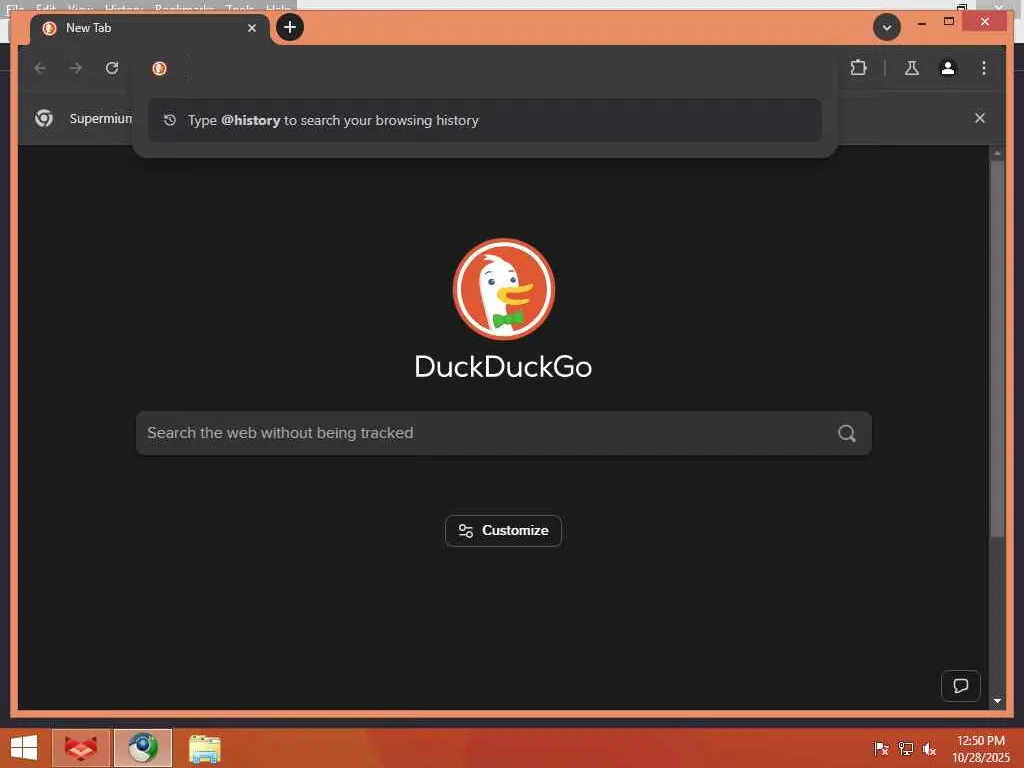
Task: Maximize the Supermium window
Action: pyautogui.click(x=949, y=22)
